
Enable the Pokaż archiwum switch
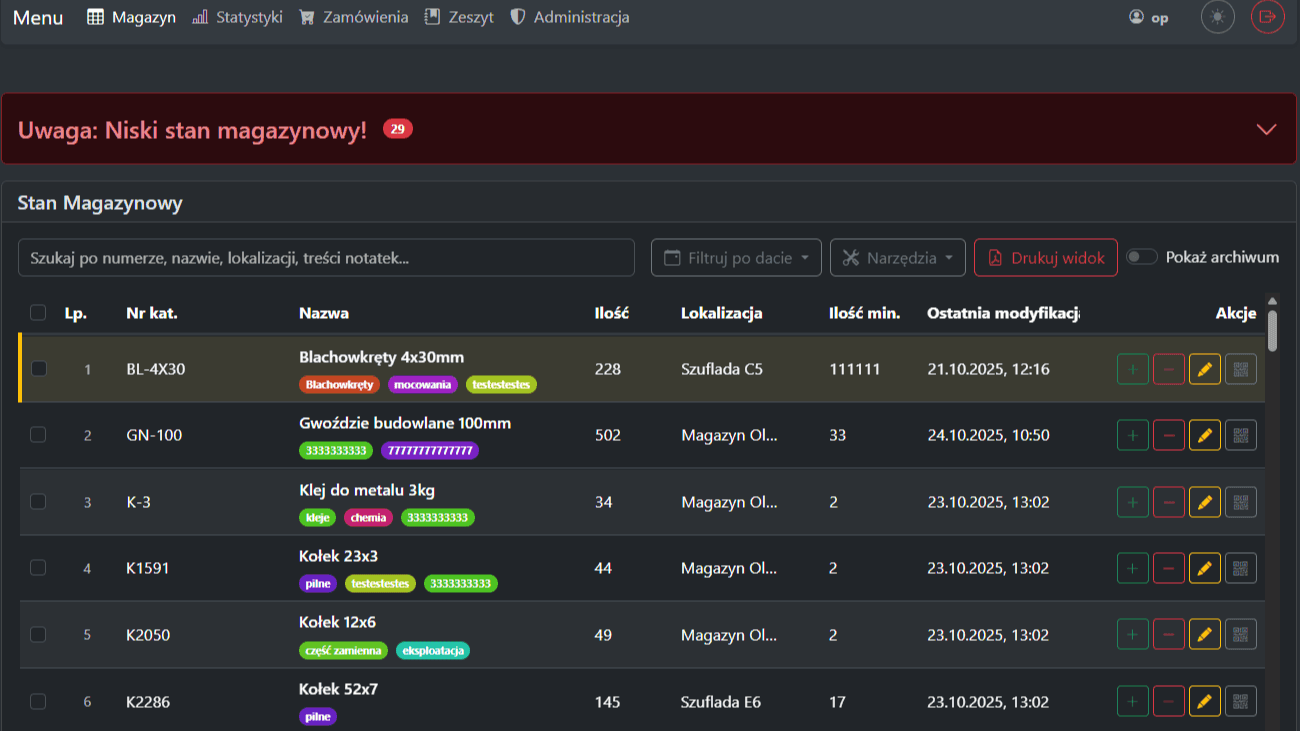coord(1141,257)
